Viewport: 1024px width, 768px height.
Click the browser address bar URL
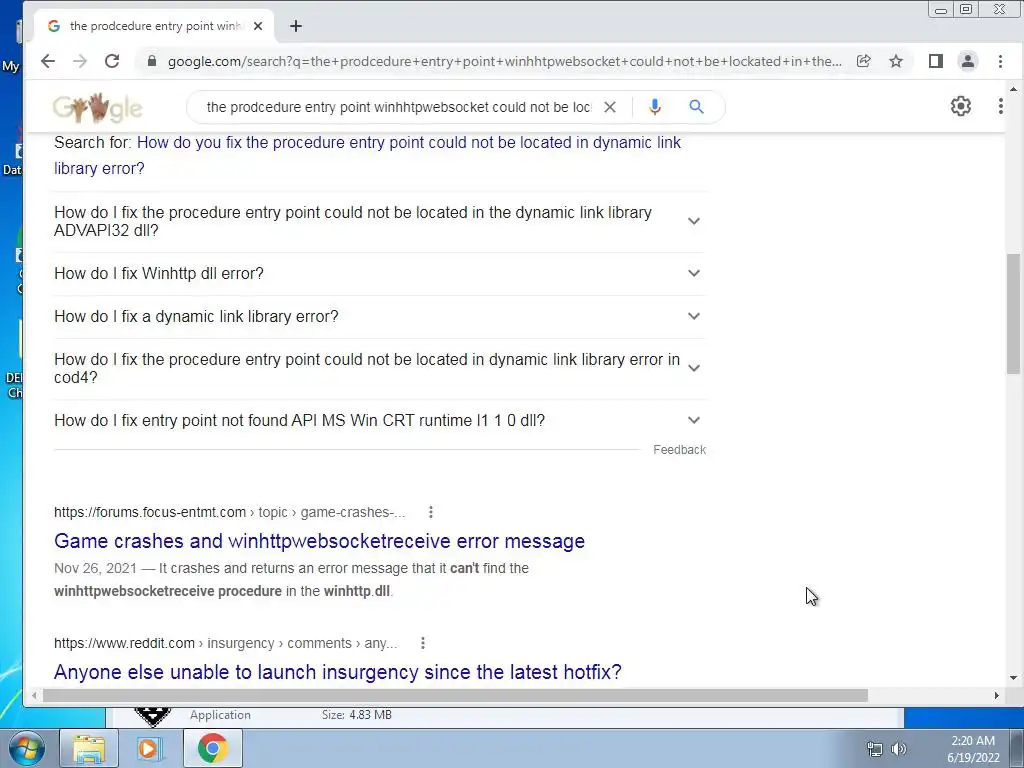tap(504, 61)
